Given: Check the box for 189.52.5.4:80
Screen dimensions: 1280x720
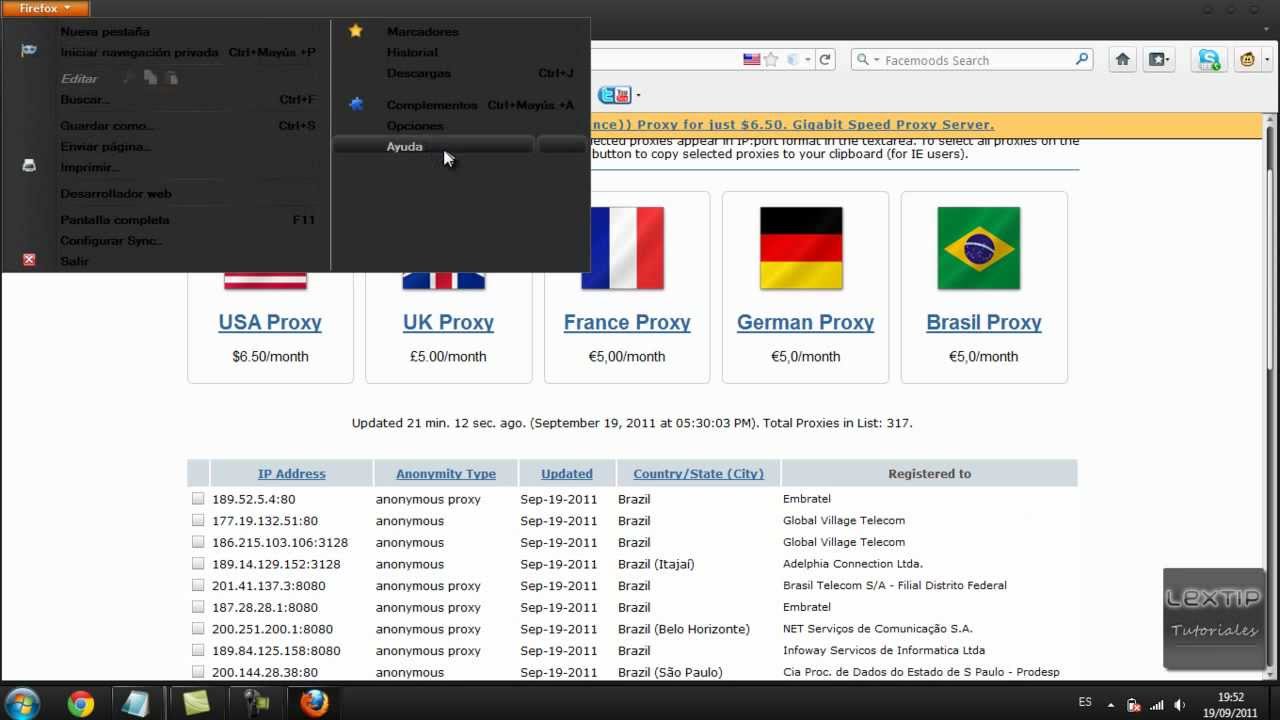Looking at the screenshot, I should (x=198, y=498).
